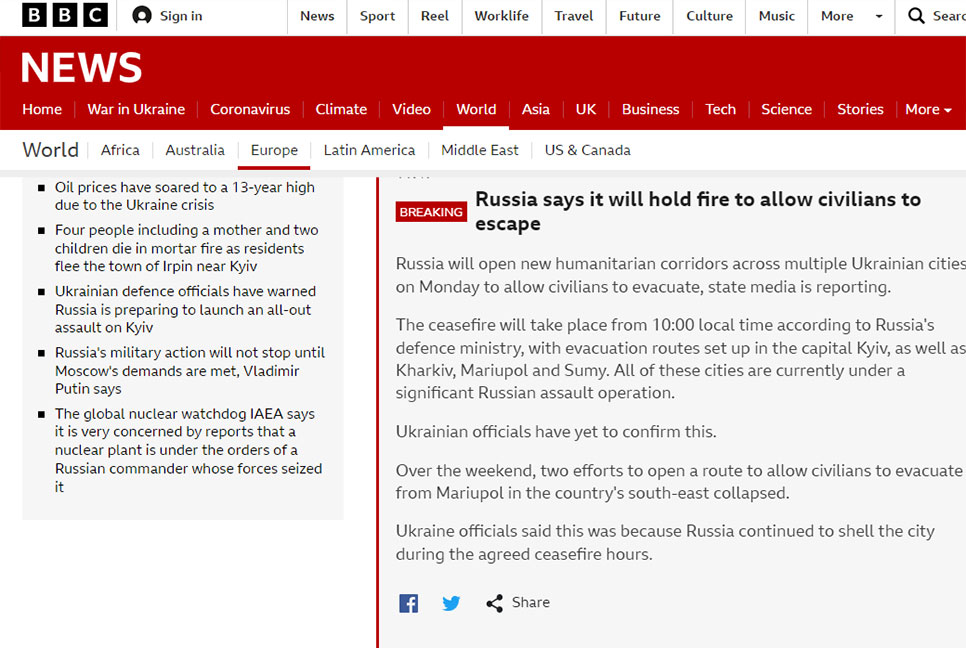Open the Worklife section
This screenshot has height=648, width=966.
tap(501, 16)
